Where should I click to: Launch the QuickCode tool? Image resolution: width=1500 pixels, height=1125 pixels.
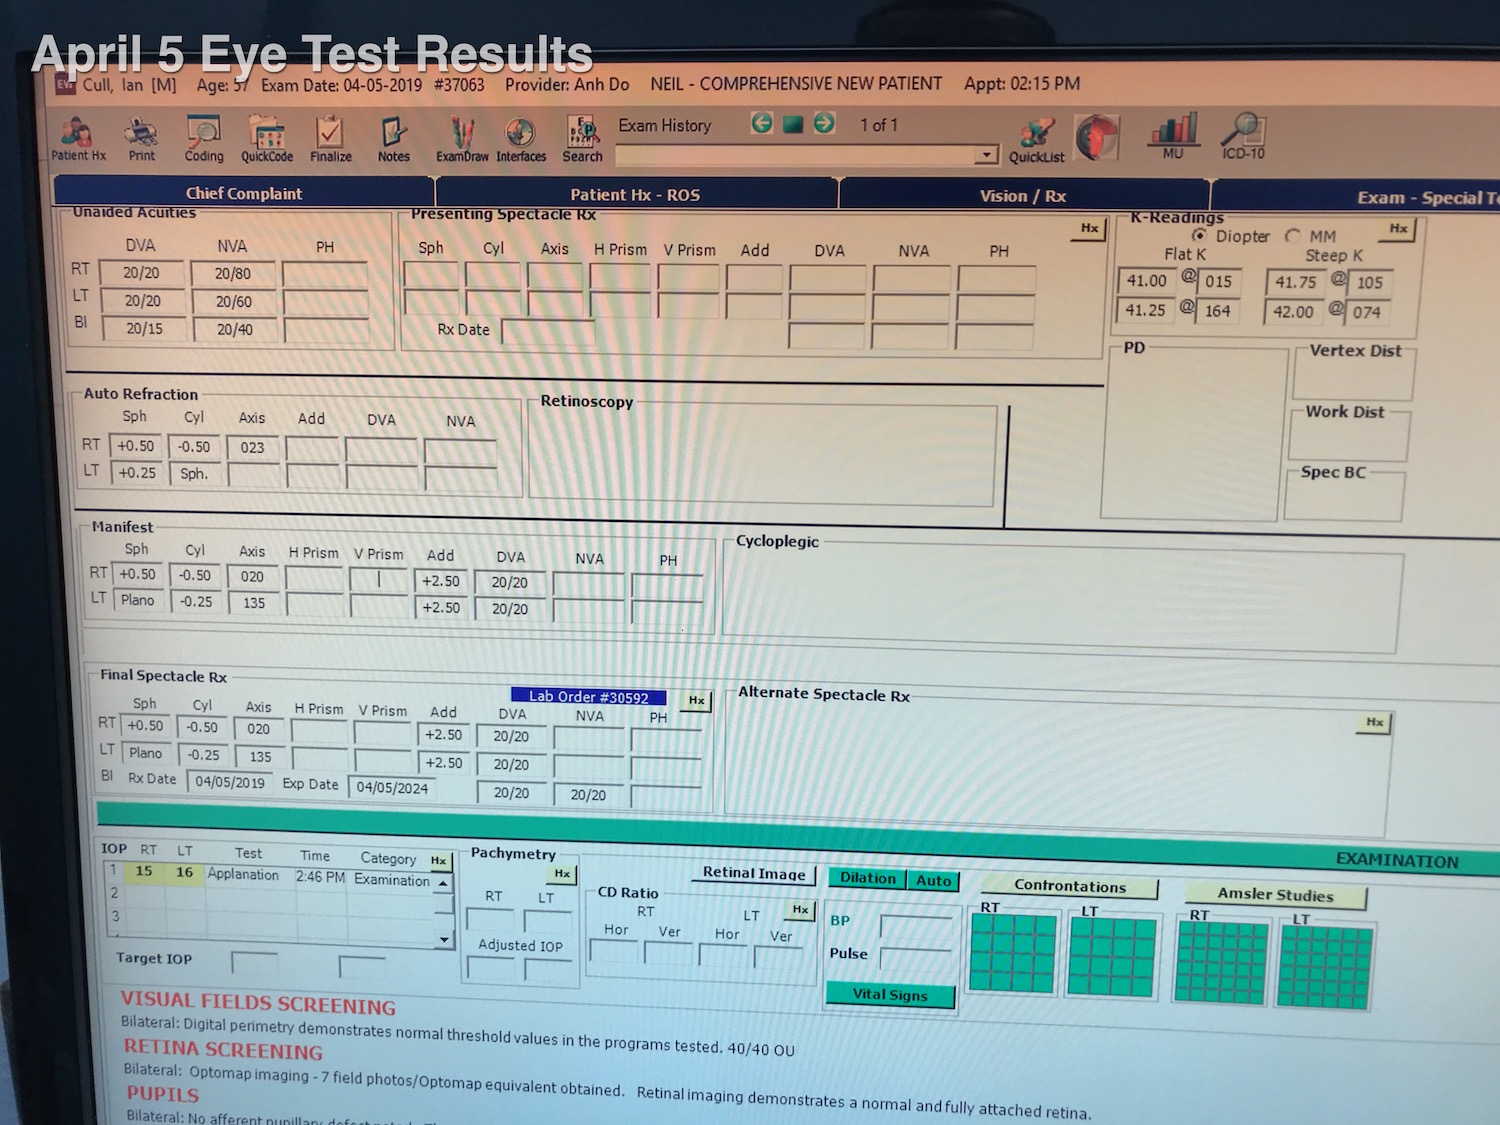point(267,139)
